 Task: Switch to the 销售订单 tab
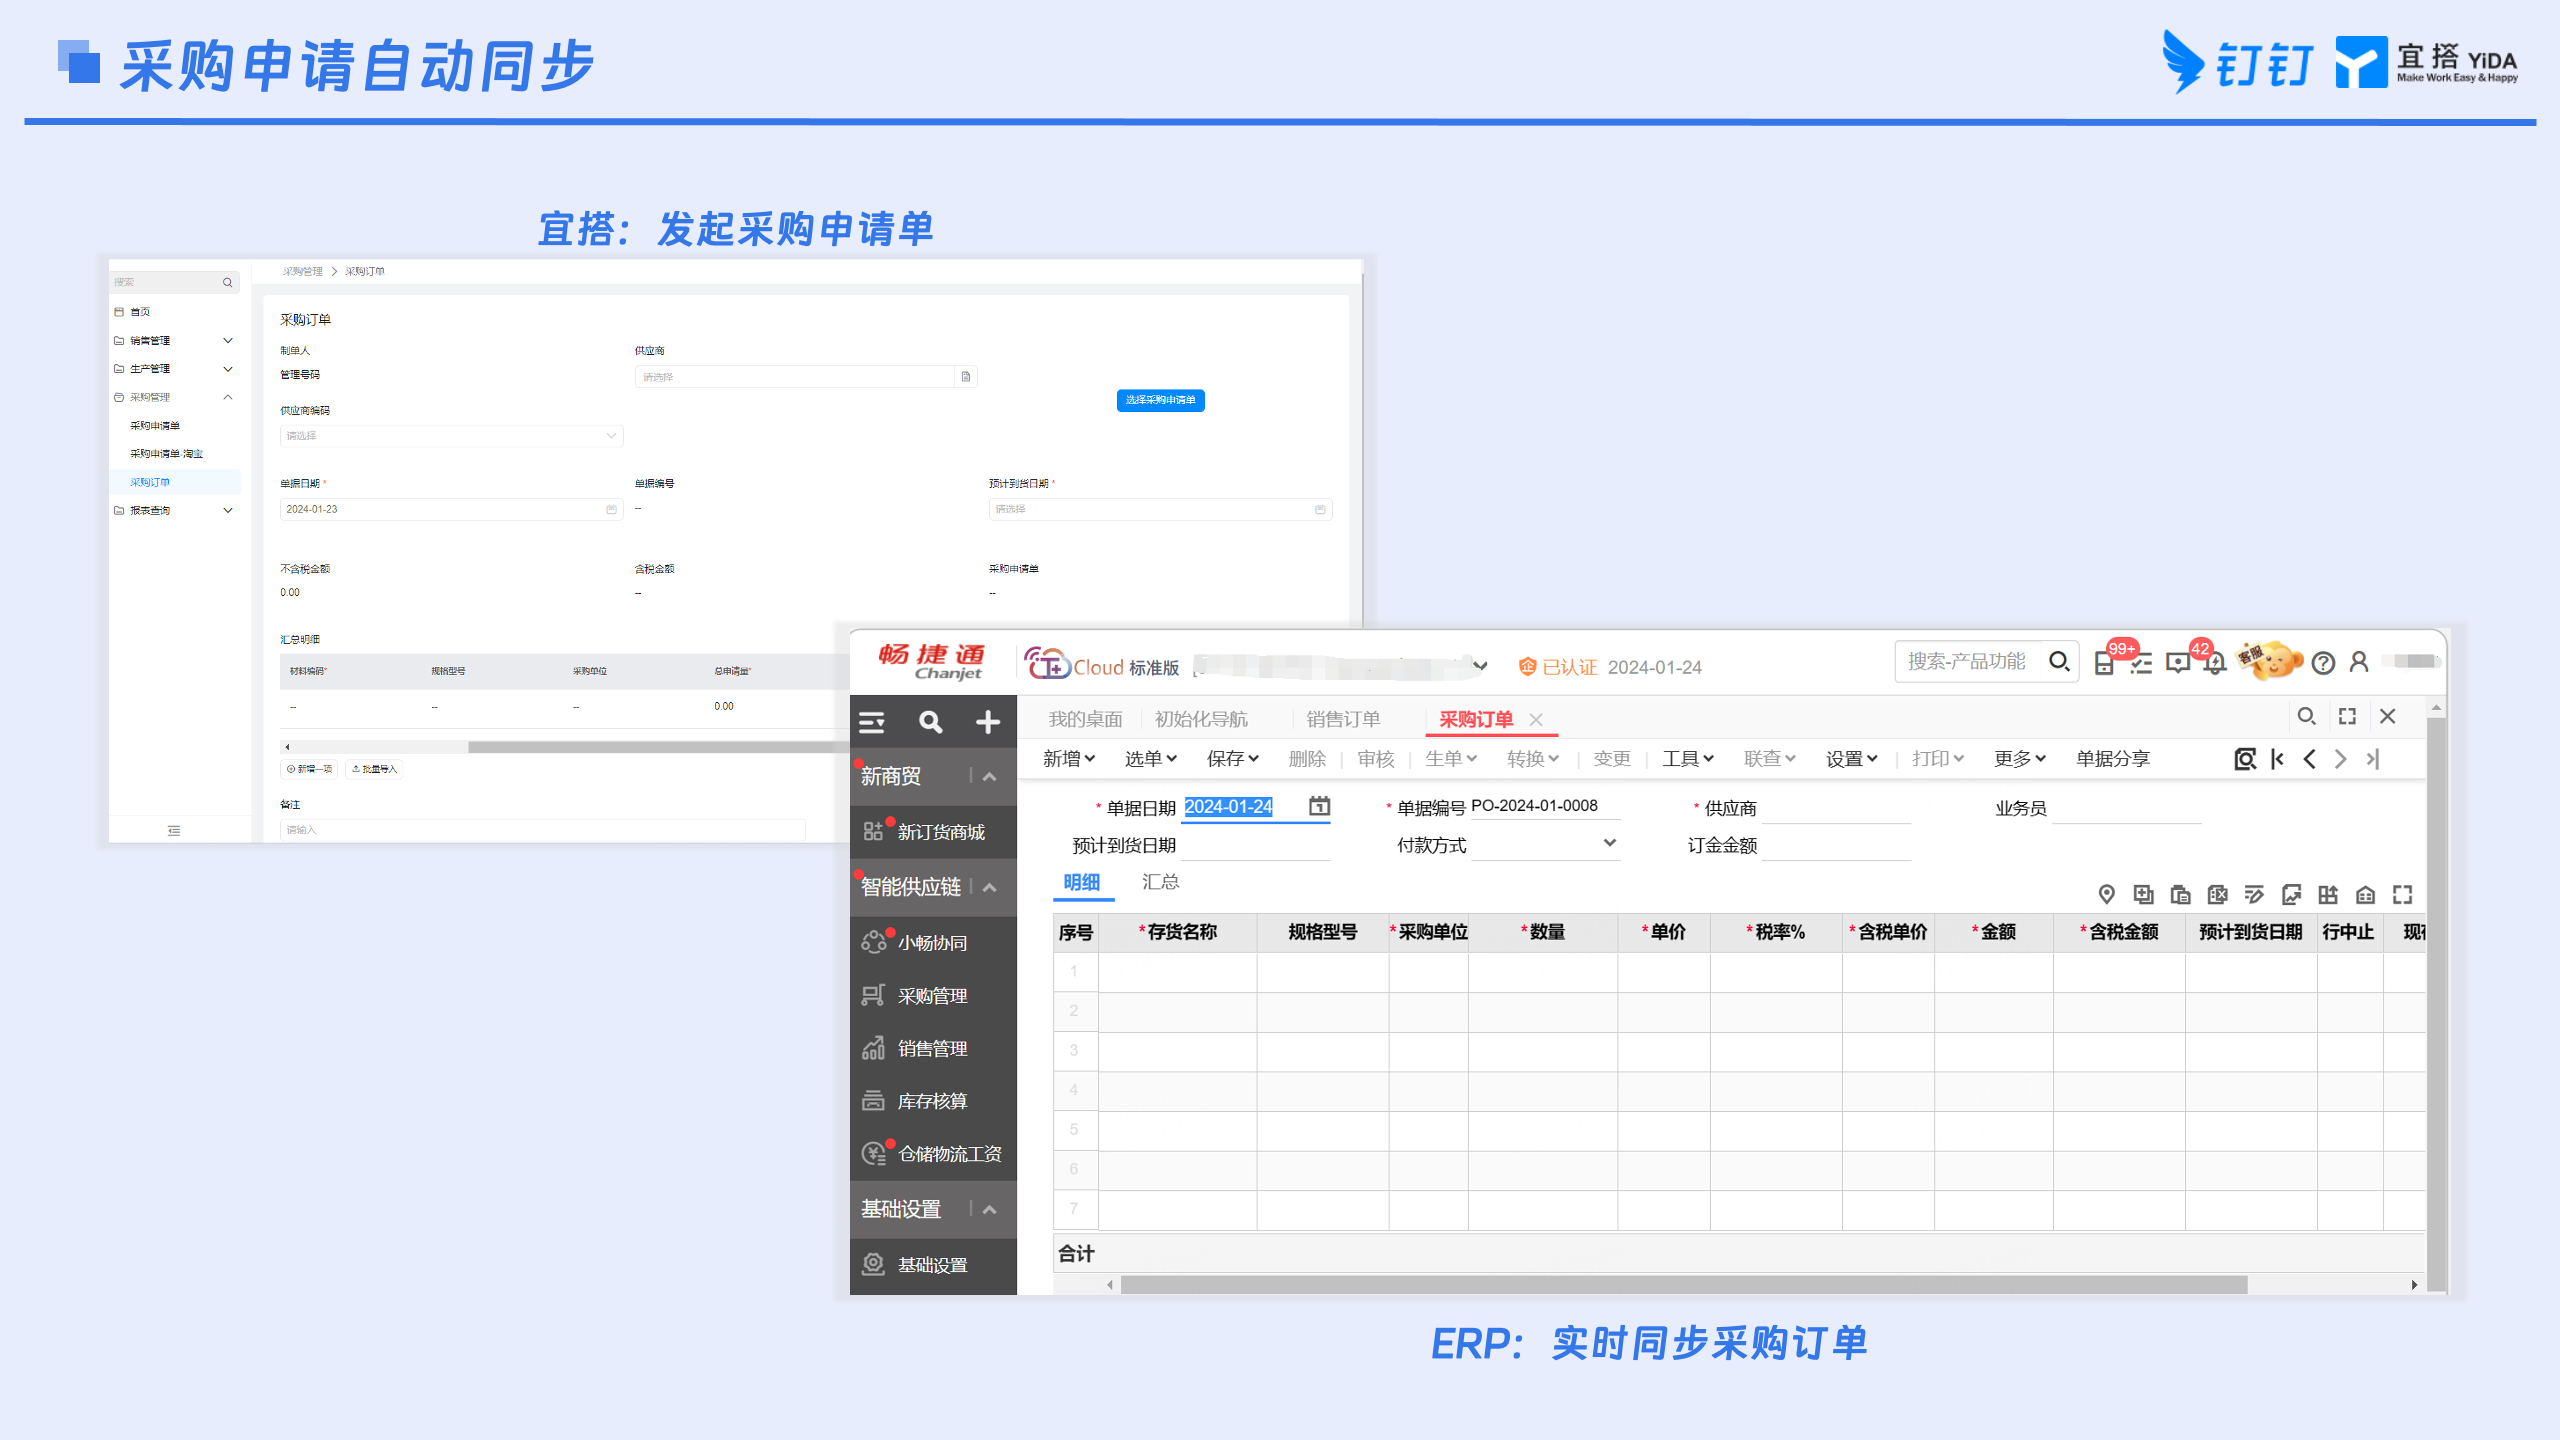(x=1343, y=719)
